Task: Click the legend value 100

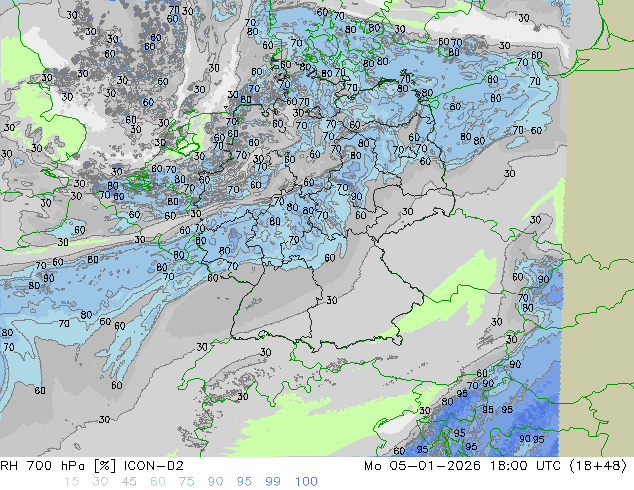Action: coord(306,482)
